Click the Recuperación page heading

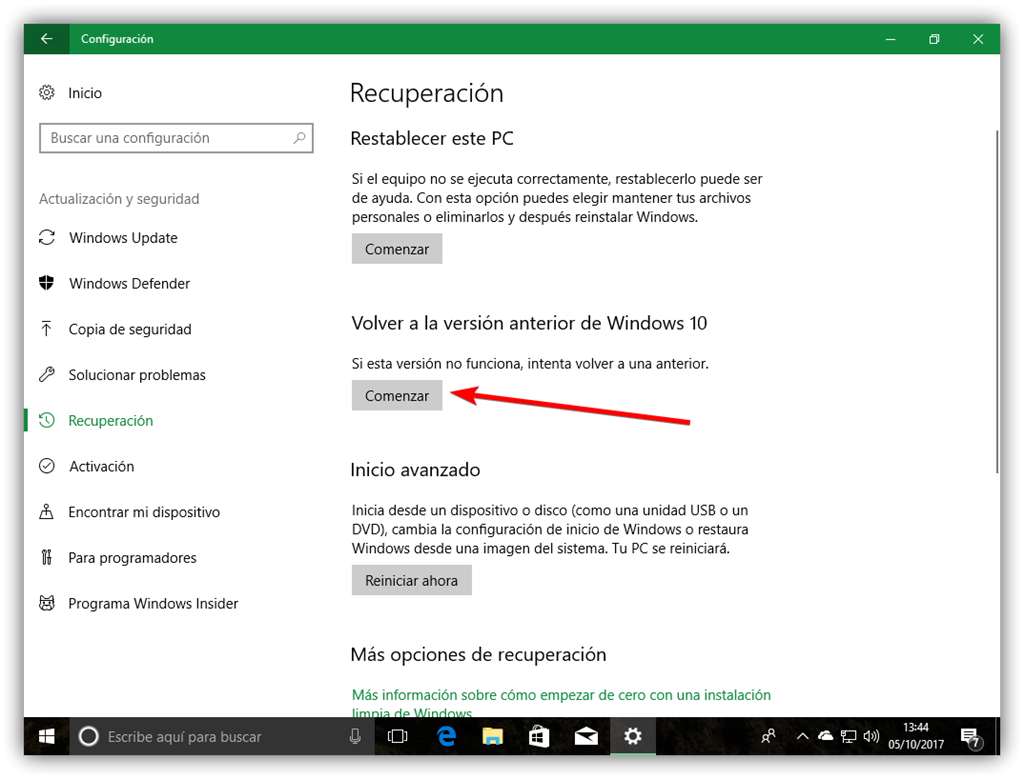427,93
